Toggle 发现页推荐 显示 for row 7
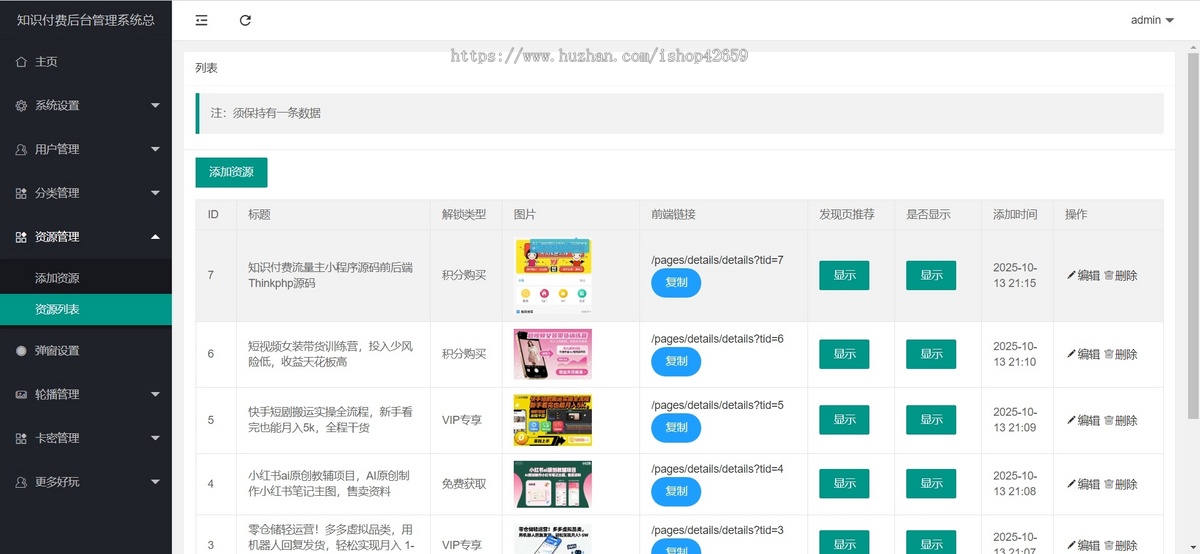The height and width of the screenshot is (554, 1200). coord(844,275)
